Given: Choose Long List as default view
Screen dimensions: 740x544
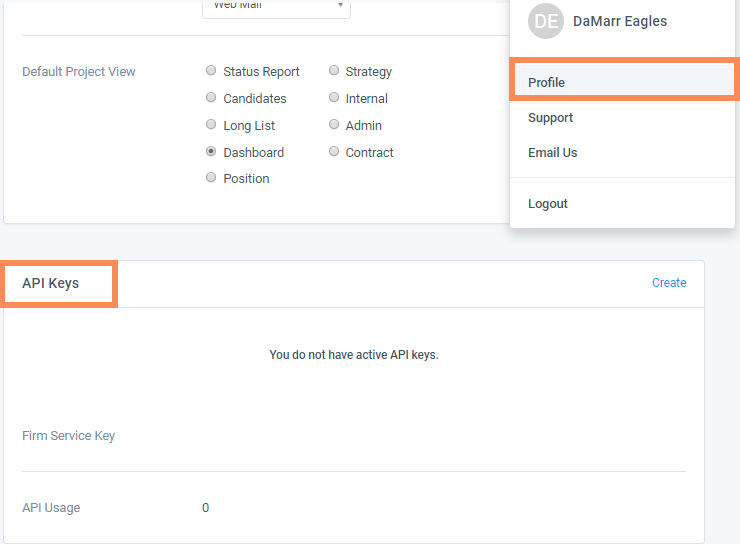Looking at the screenshot, I should [211, 125].
